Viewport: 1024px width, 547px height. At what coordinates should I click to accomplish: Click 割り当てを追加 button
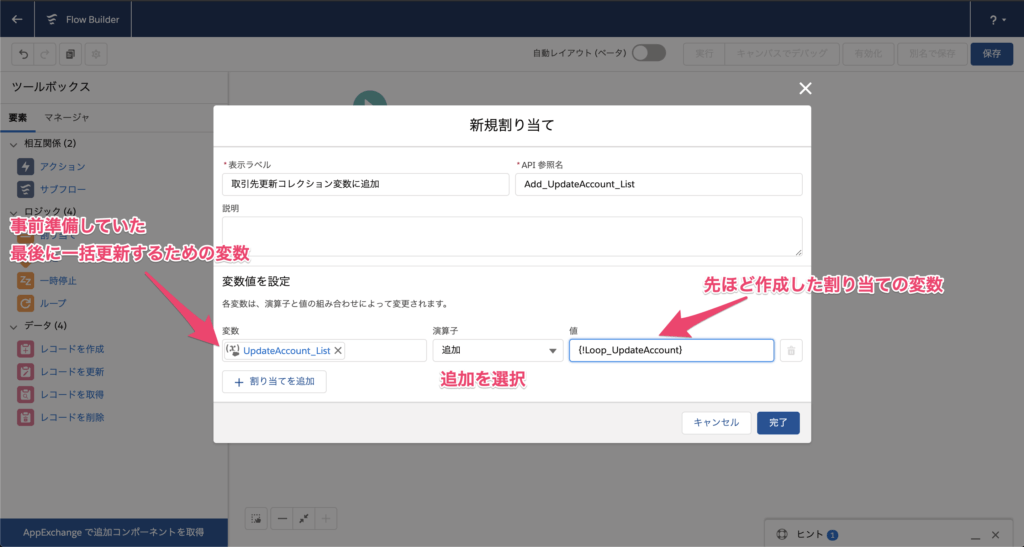point(274,382)
